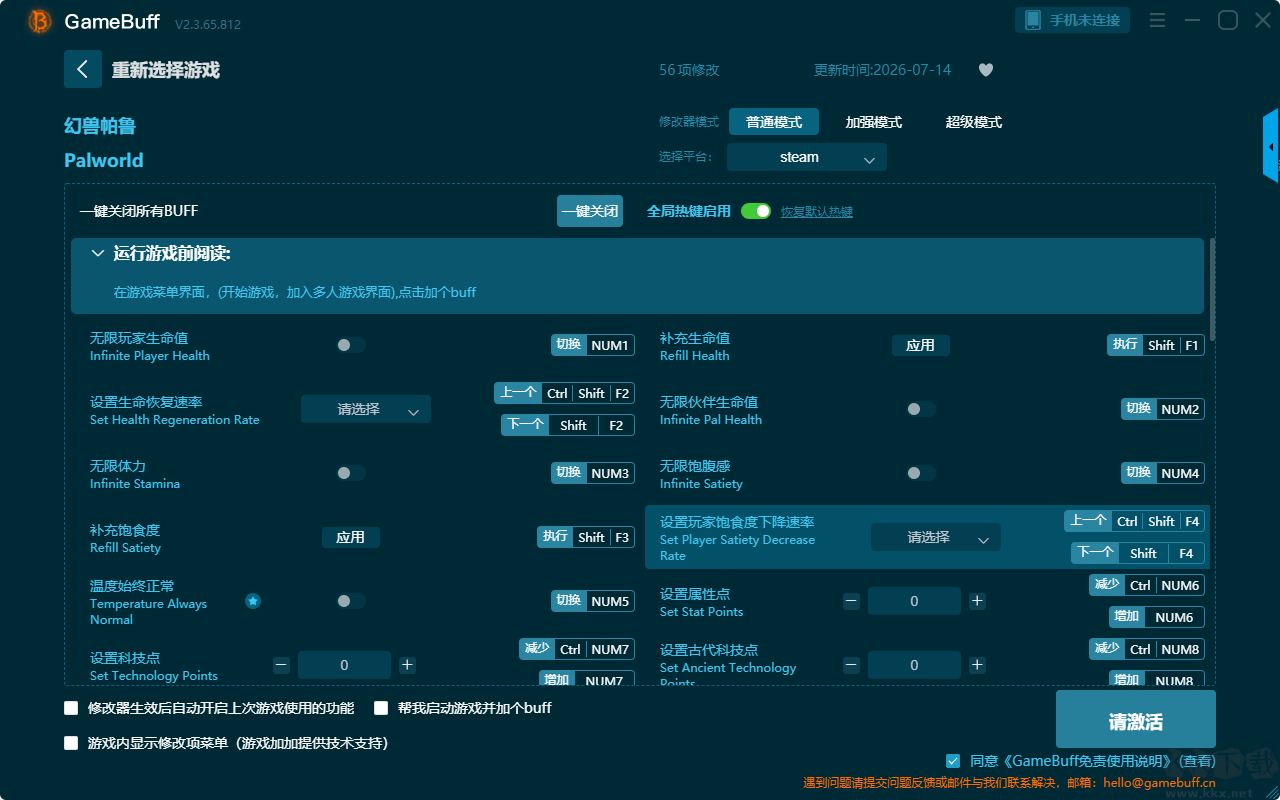Open the steam platform dropdown
Image resolution: width=1280 pixels, height=800 pixels.
point(807,157)
